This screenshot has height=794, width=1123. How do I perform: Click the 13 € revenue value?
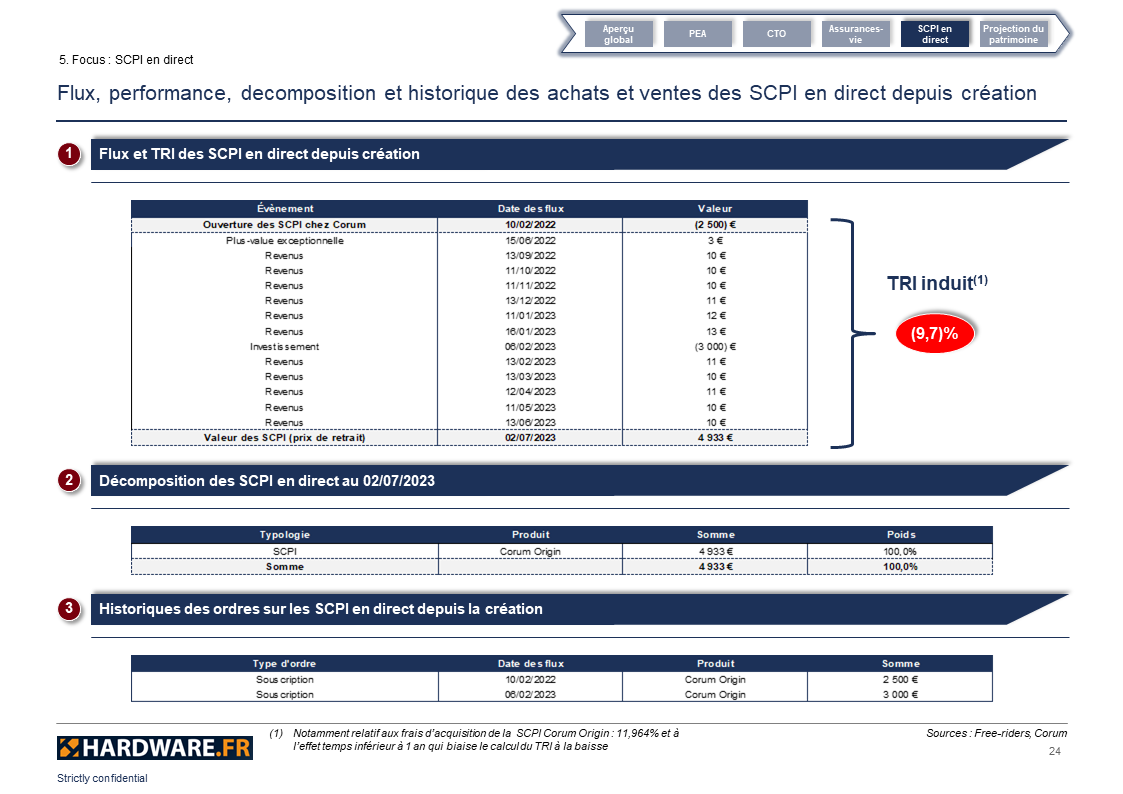[715, 331]
